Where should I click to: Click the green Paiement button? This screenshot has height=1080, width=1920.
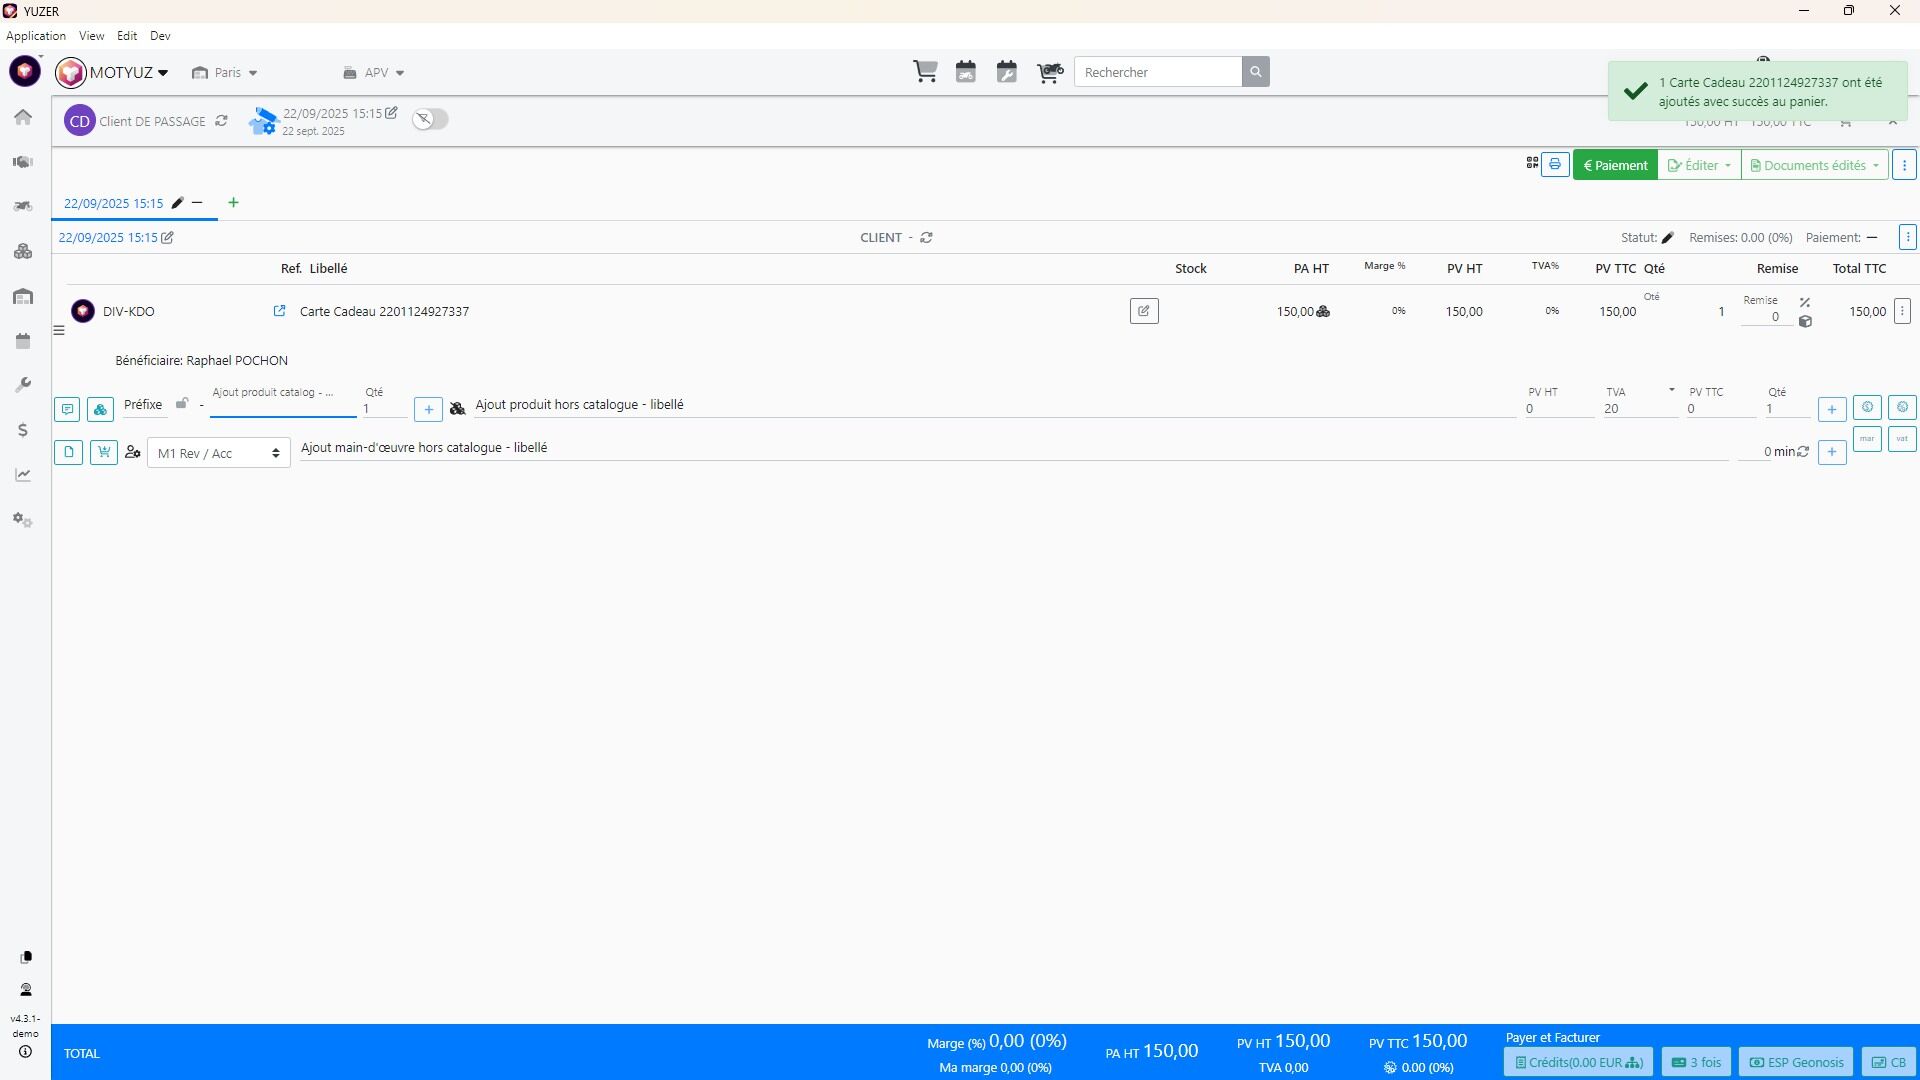1615,165
